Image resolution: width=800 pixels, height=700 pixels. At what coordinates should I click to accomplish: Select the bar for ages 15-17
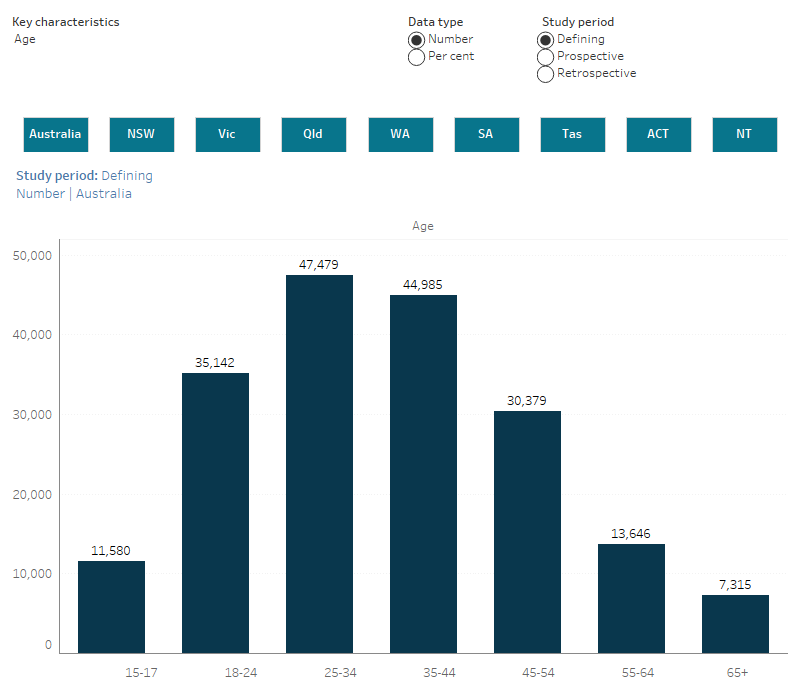(x=111, y=600)
